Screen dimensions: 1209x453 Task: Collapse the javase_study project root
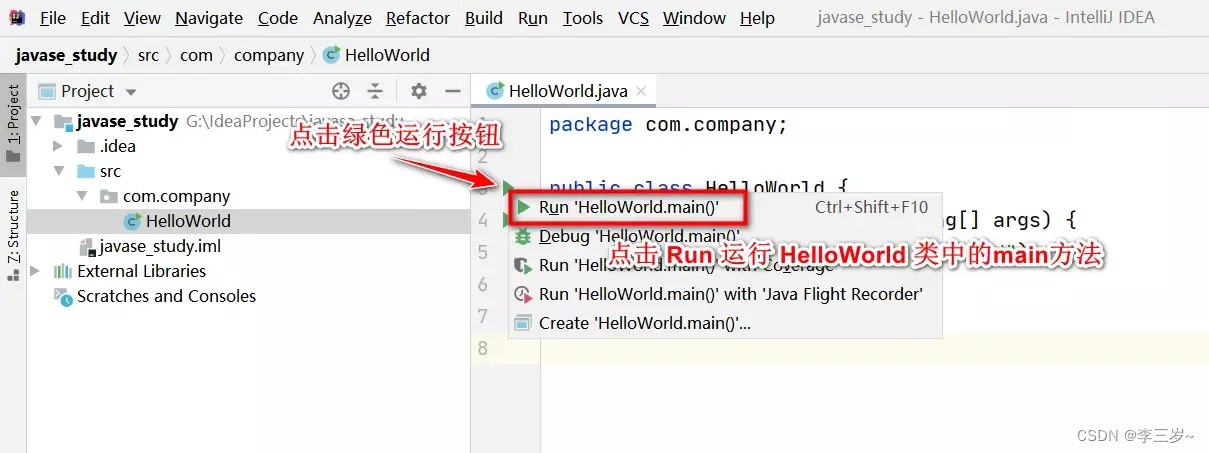(37, 121)
